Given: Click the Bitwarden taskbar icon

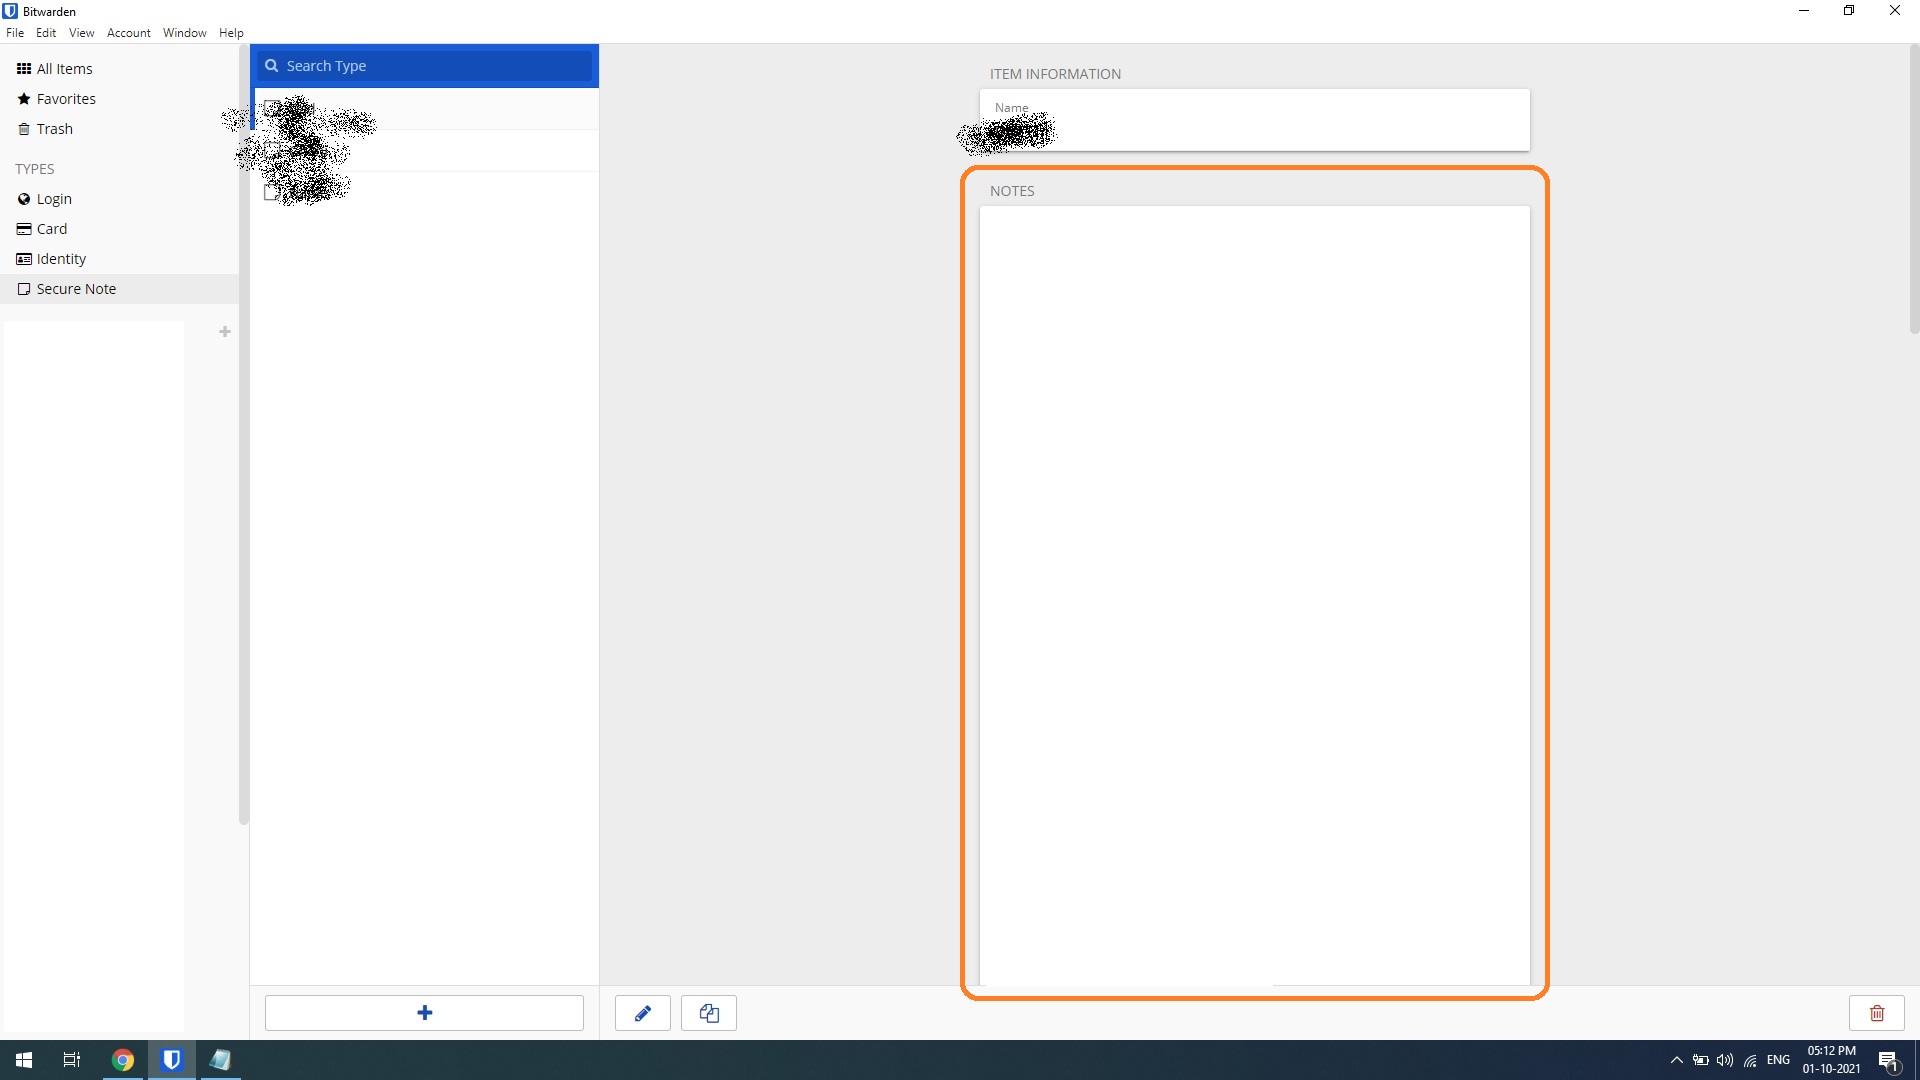Looking at the screenshot, I should click(172, 1060).
